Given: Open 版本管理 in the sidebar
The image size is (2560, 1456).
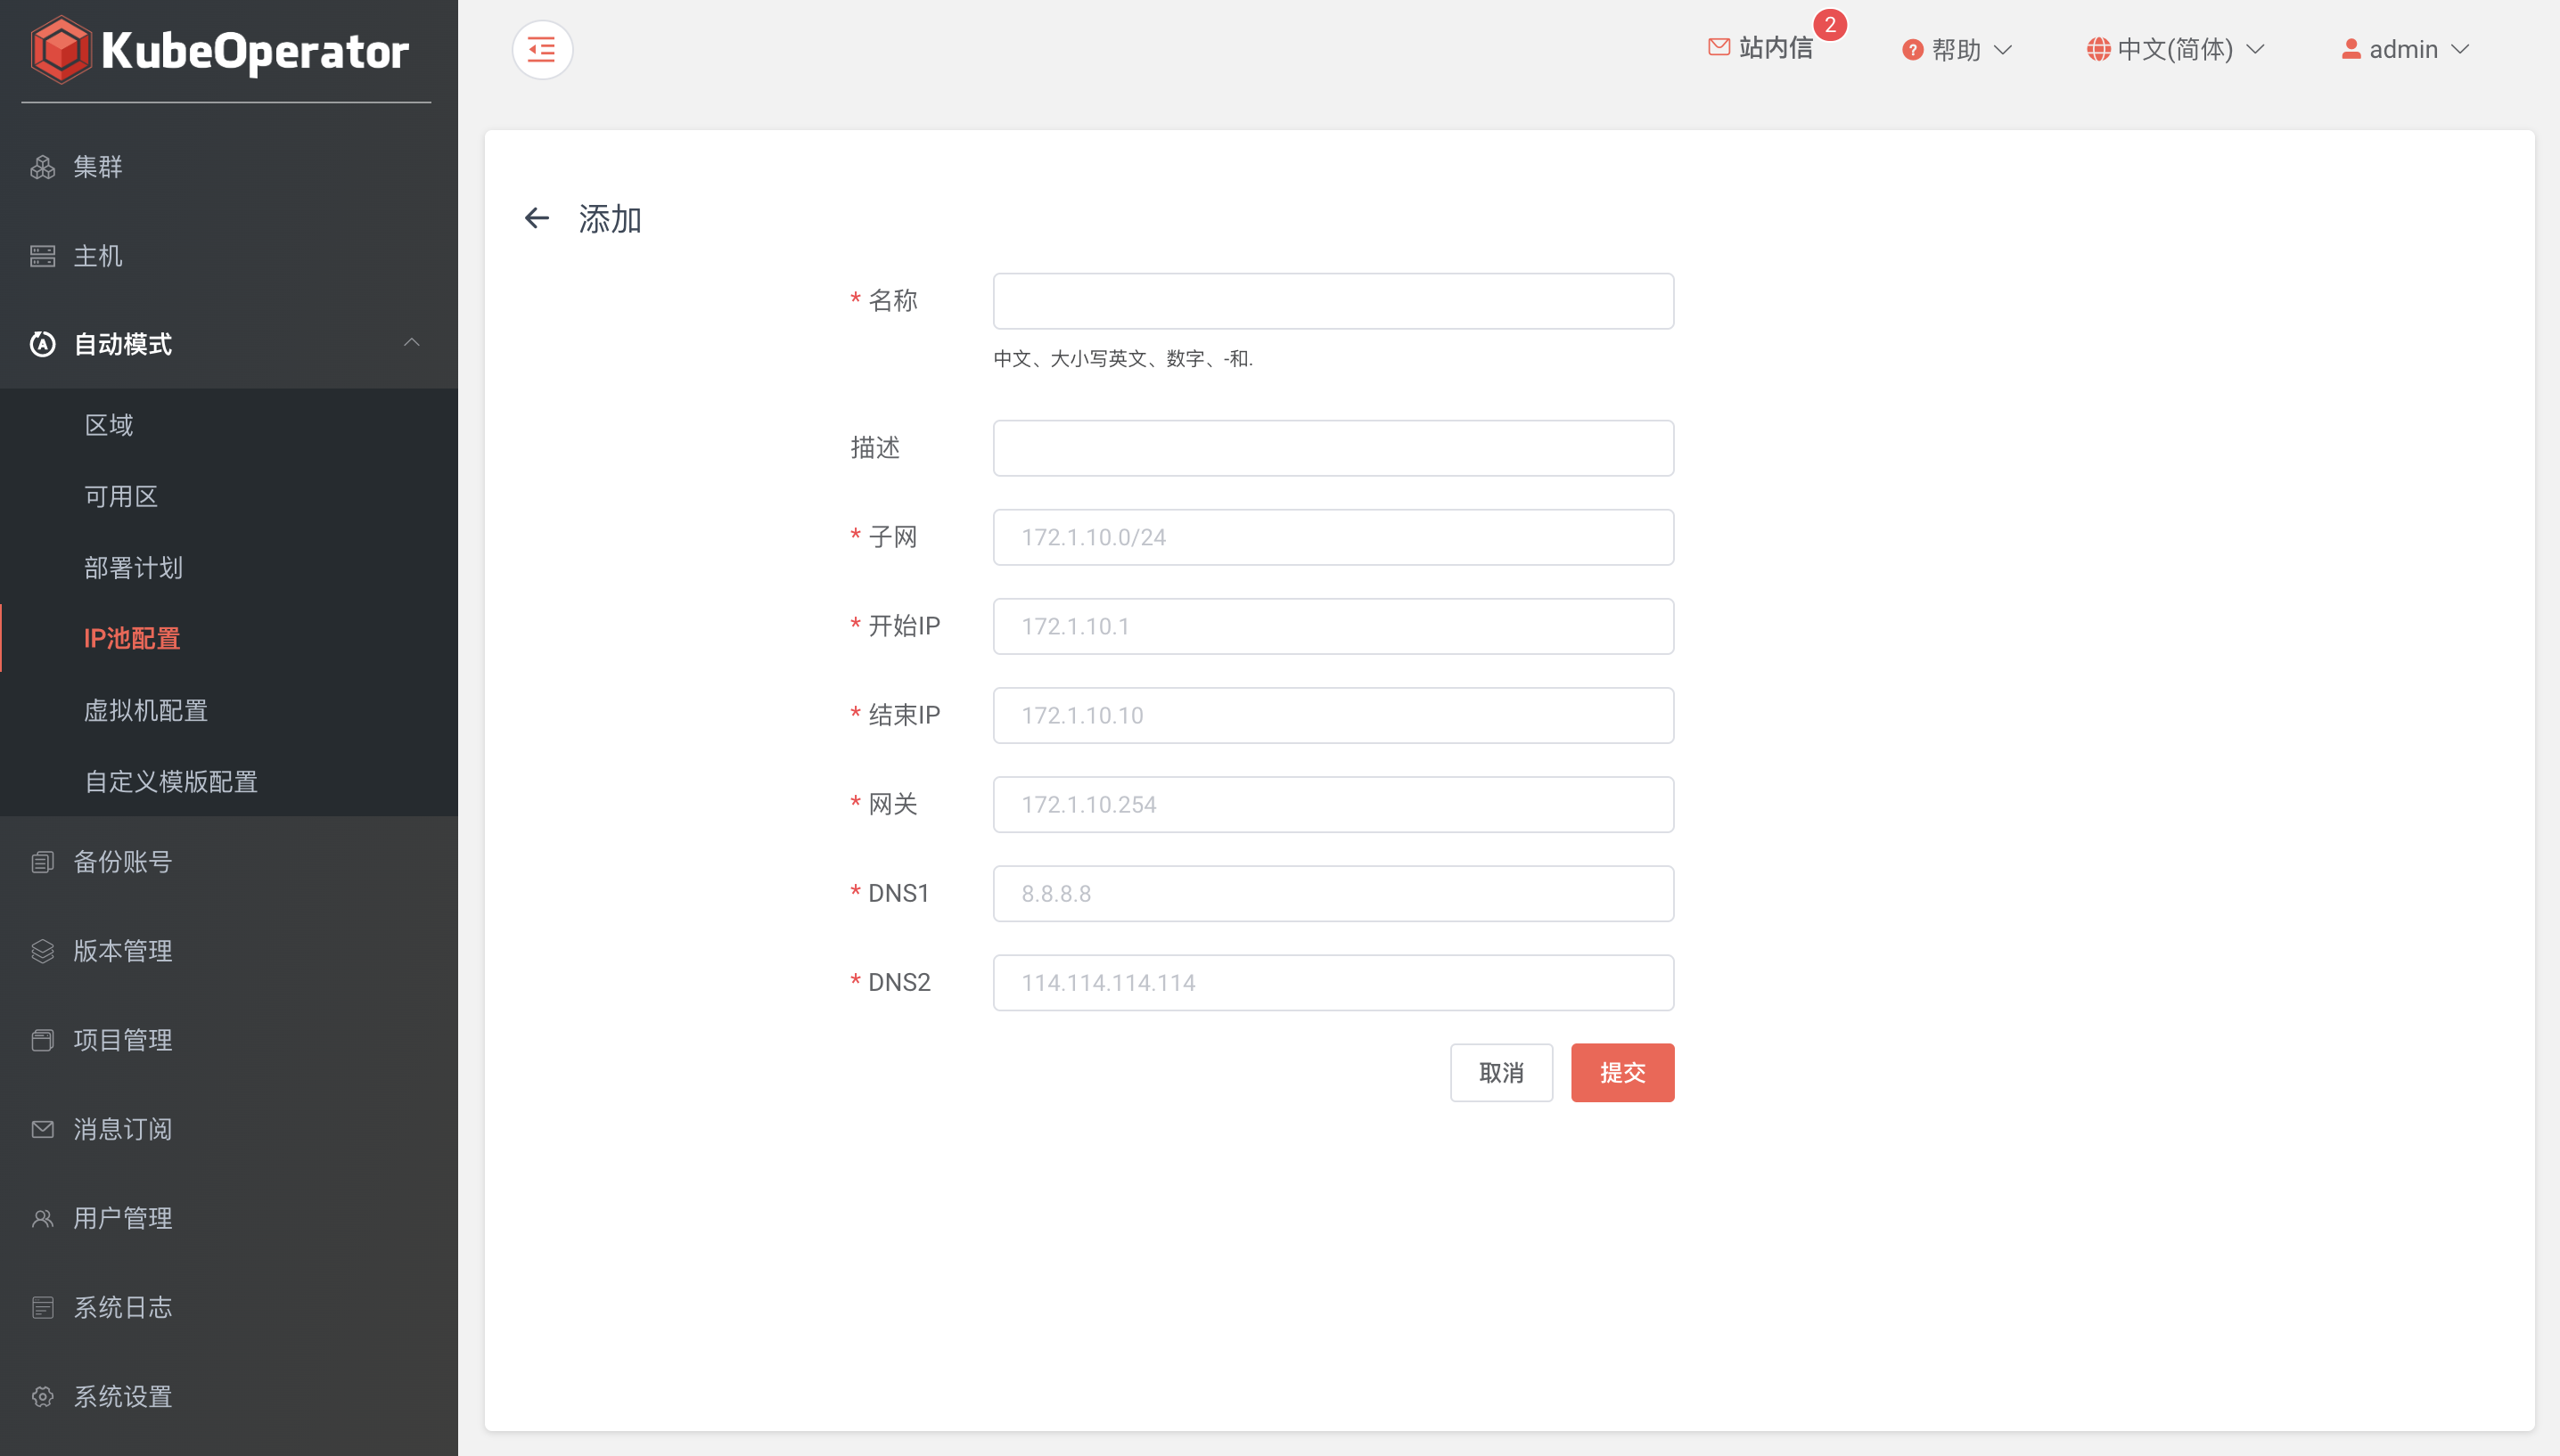Looking at the screenshot, I should (229, 950).
